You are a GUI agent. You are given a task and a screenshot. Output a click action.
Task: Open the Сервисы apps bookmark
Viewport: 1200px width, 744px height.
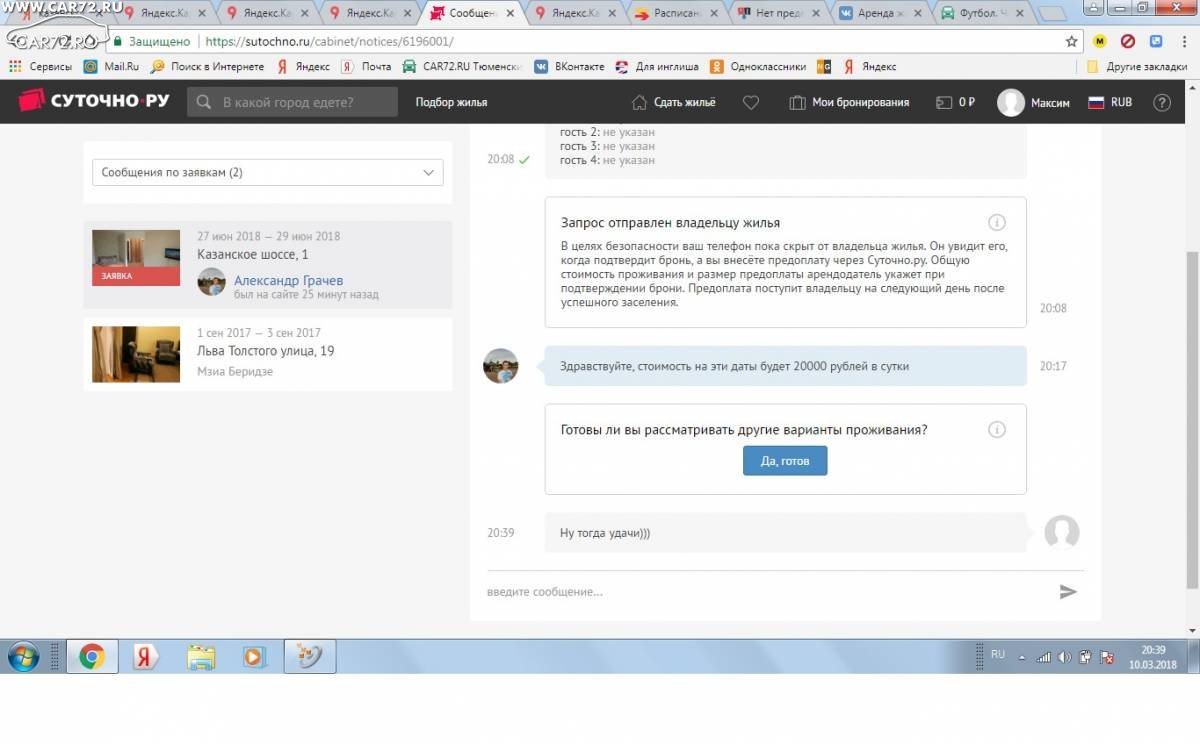(41, 66)
